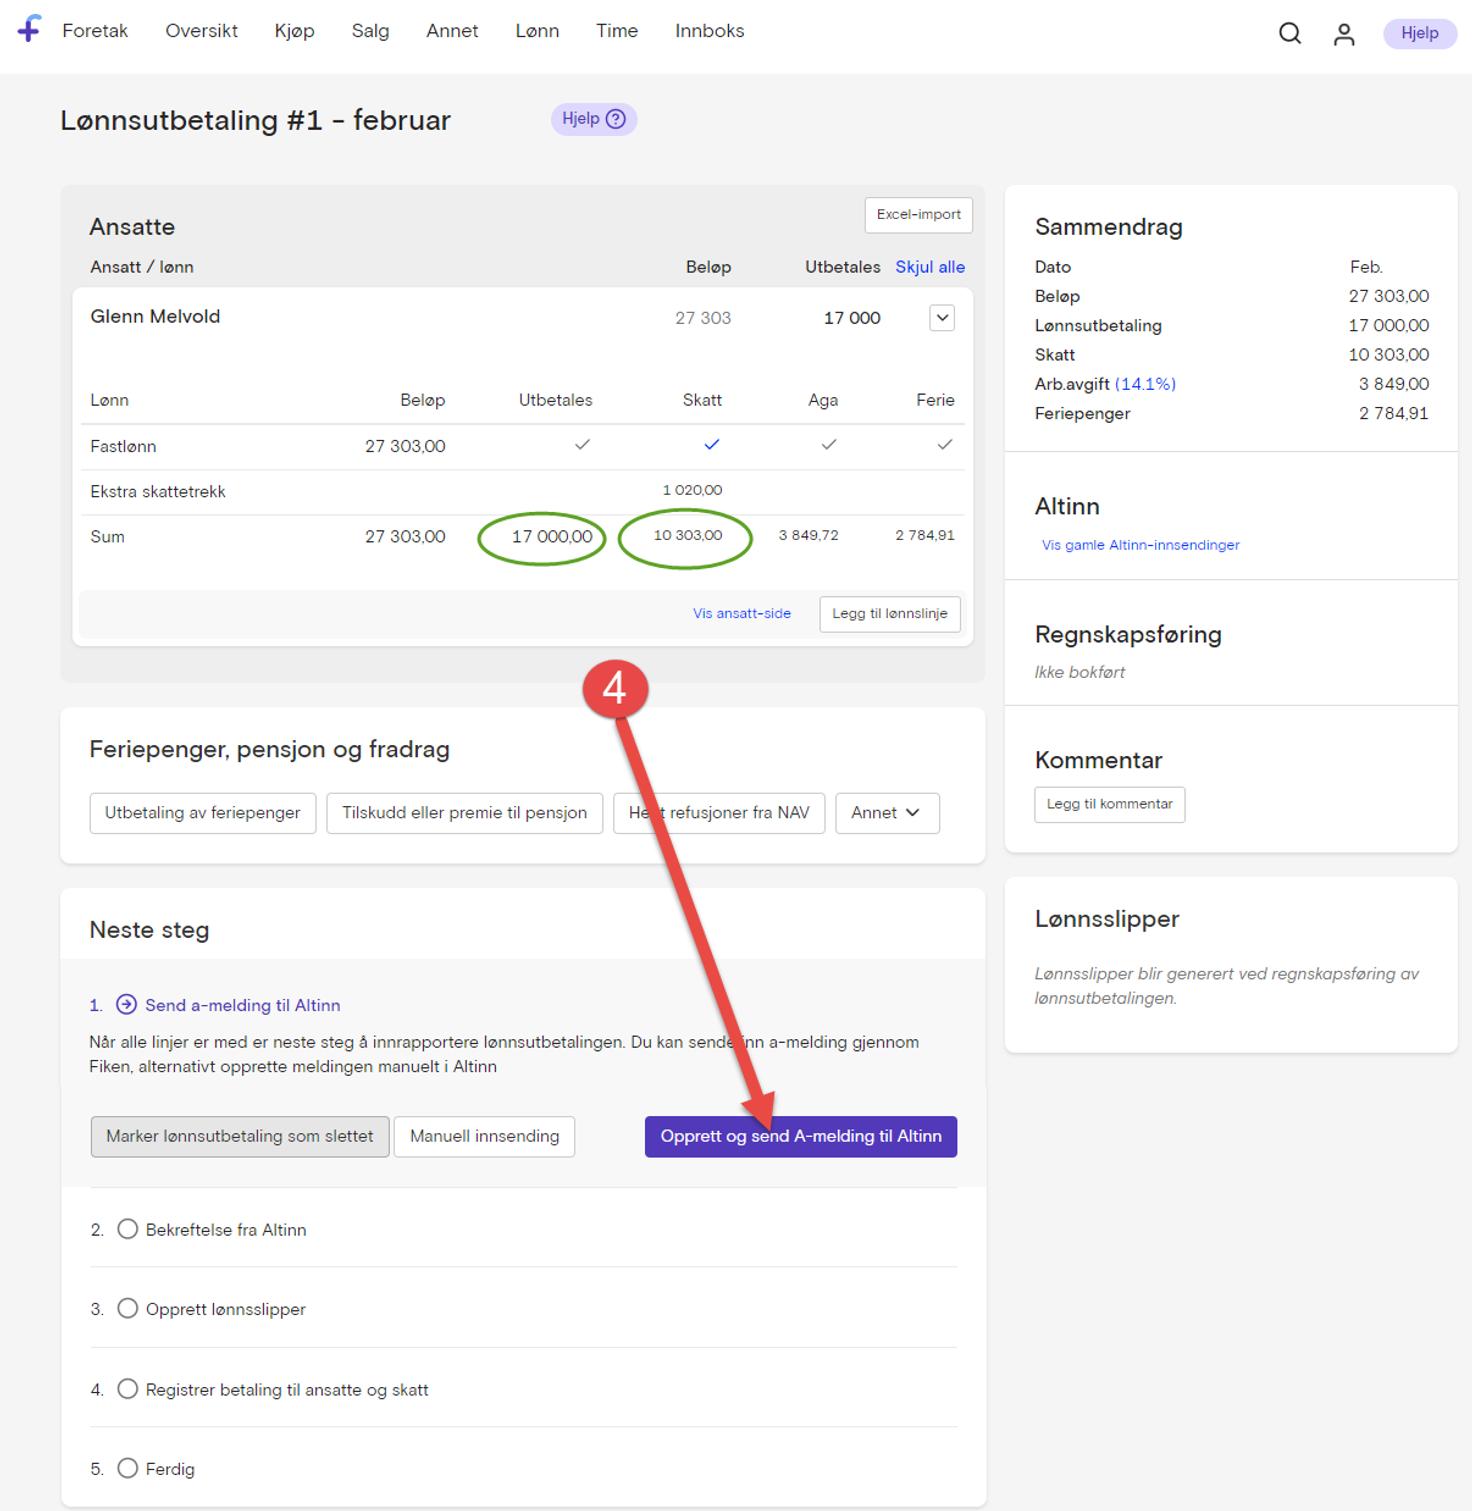Open the Innboks menu

tap(709, 31)
